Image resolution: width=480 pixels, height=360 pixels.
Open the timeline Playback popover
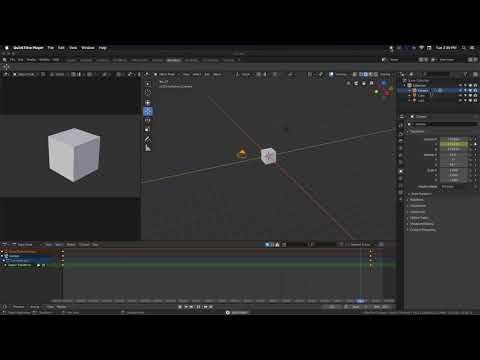point(20,307)
